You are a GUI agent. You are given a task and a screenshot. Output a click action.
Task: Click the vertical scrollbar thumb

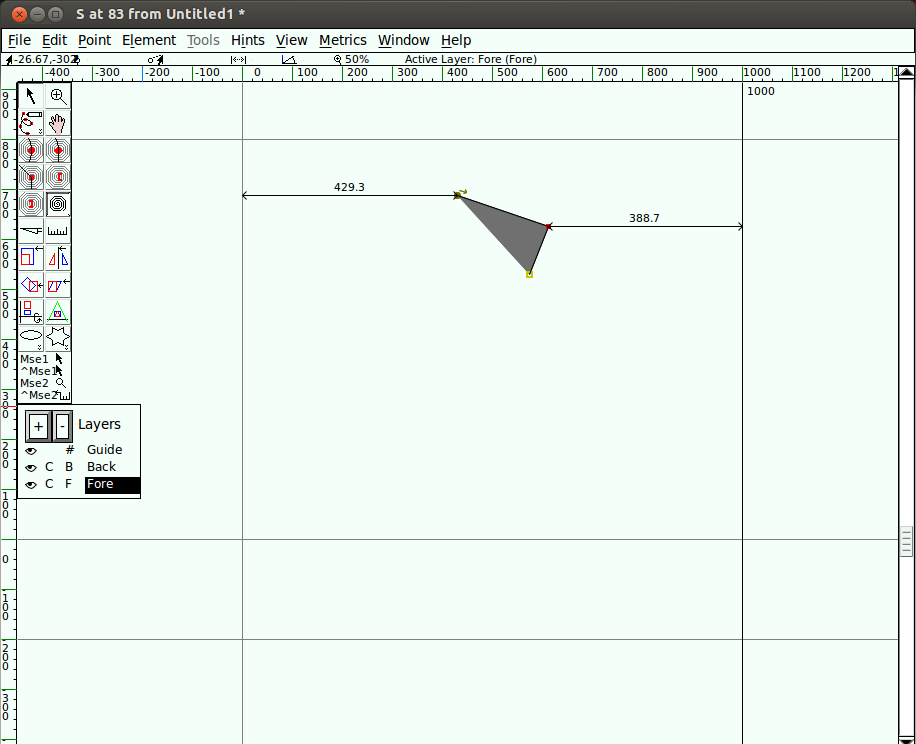pos(906,541)
